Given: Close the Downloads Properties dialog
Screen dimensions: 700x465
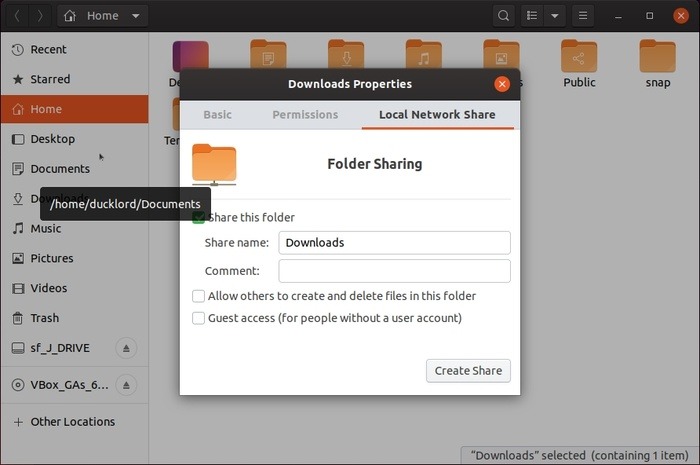Looking at the screenshot, I should point(502,84).
